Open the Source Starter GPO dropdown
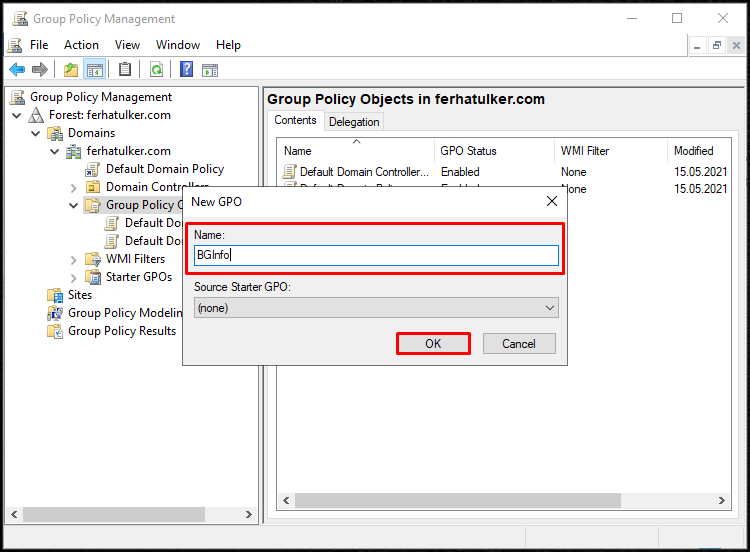Screen dimensions: 750x552 376,308
